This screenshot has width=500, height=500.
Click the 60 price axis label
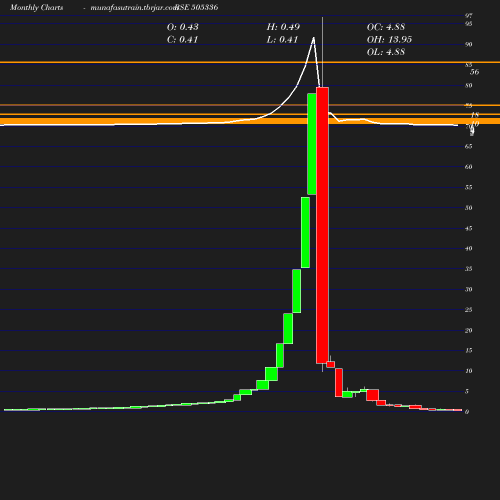469,167
